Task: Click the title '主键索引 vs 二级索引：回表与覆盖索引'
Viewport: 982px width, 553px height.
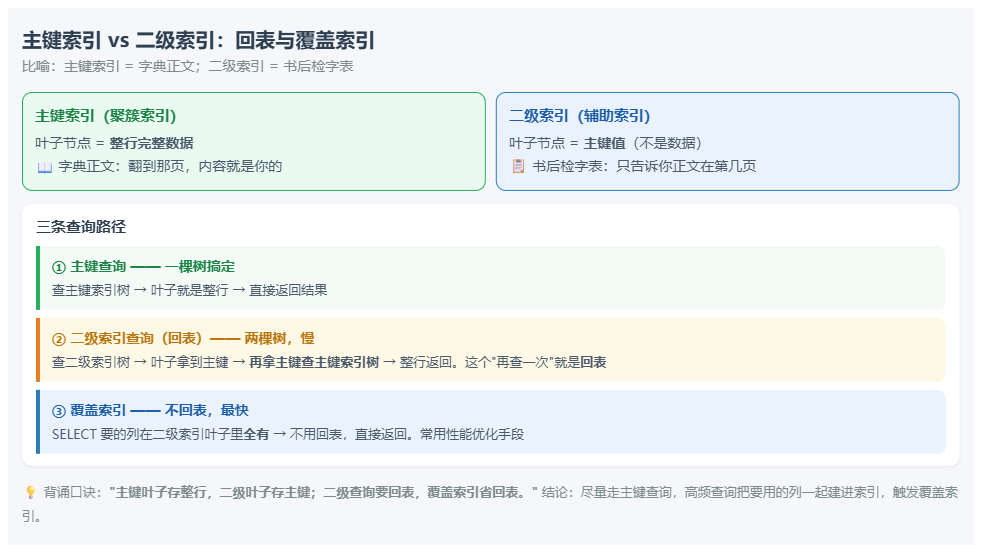Action: pyautogui.click(x=199, y=41)
